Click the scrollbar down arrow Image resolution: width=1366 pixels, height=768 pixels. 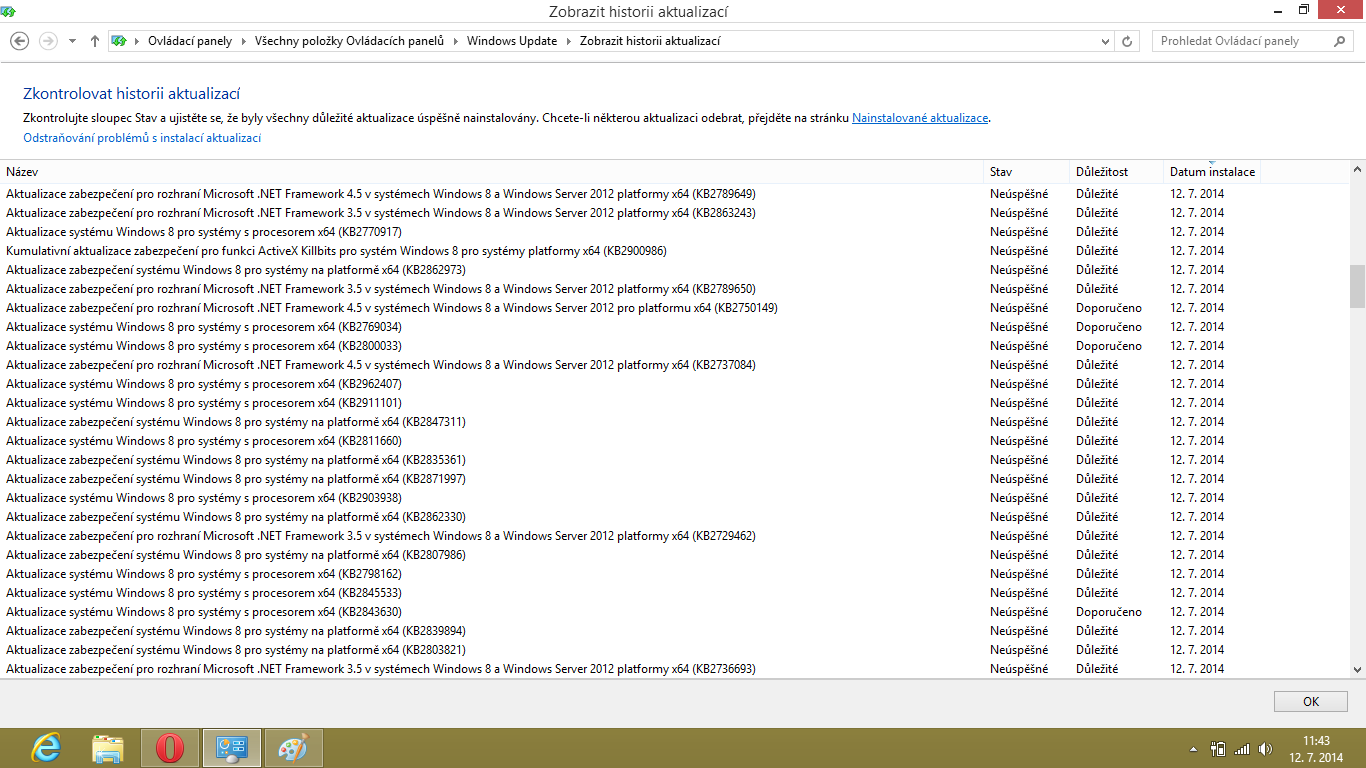(1357, 670)
